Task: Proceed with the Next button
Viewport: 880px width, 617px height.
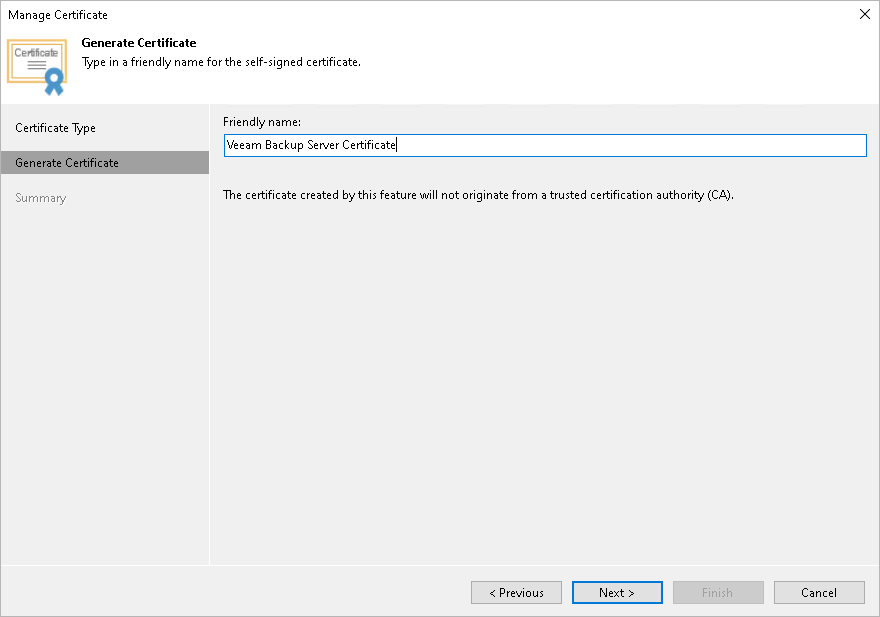Action: click(617, 593)
